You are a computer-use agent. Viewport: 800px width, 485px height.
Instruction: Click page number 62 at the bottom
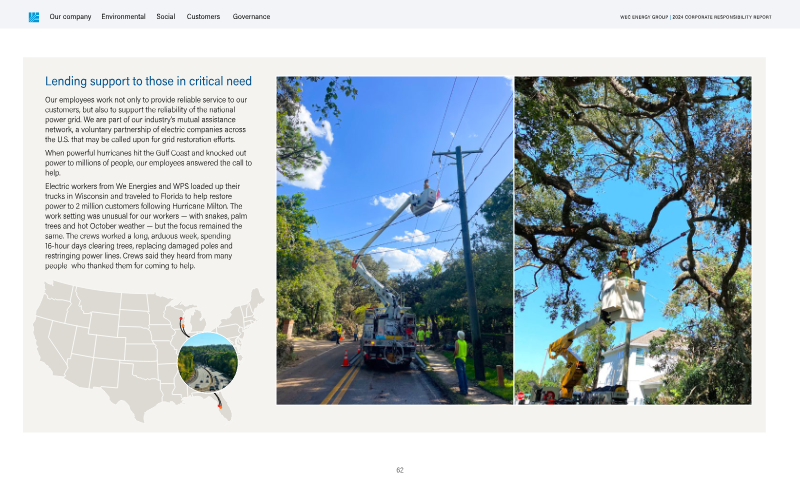399,470
